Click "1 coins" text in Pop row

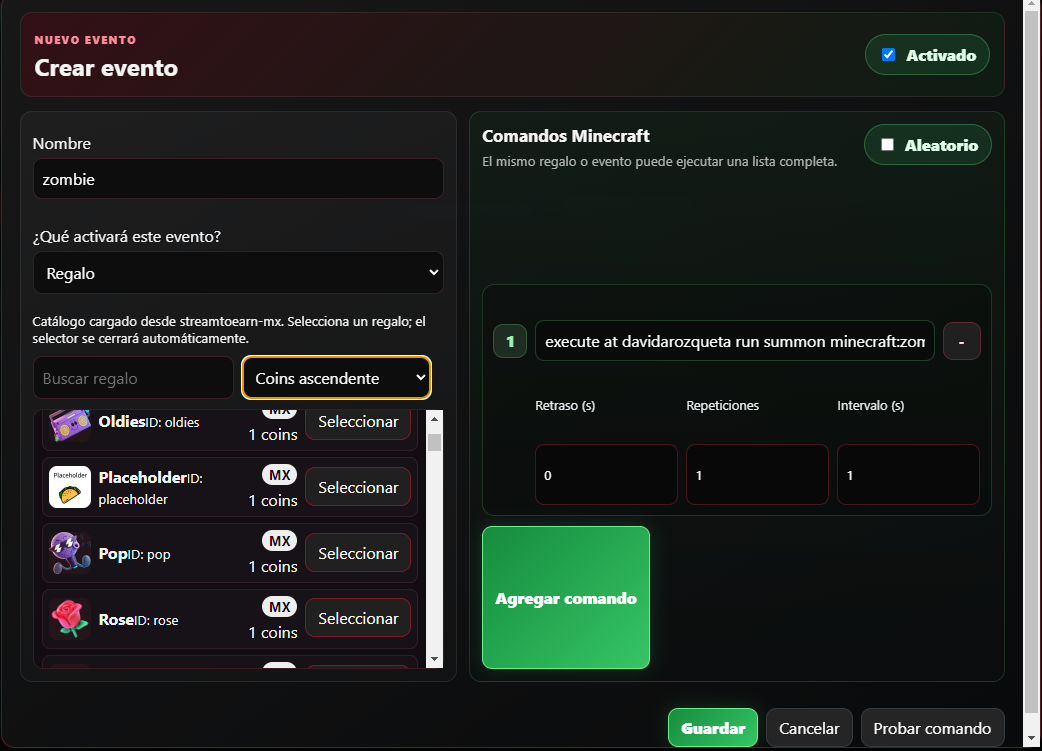click(x=272, y=566)
